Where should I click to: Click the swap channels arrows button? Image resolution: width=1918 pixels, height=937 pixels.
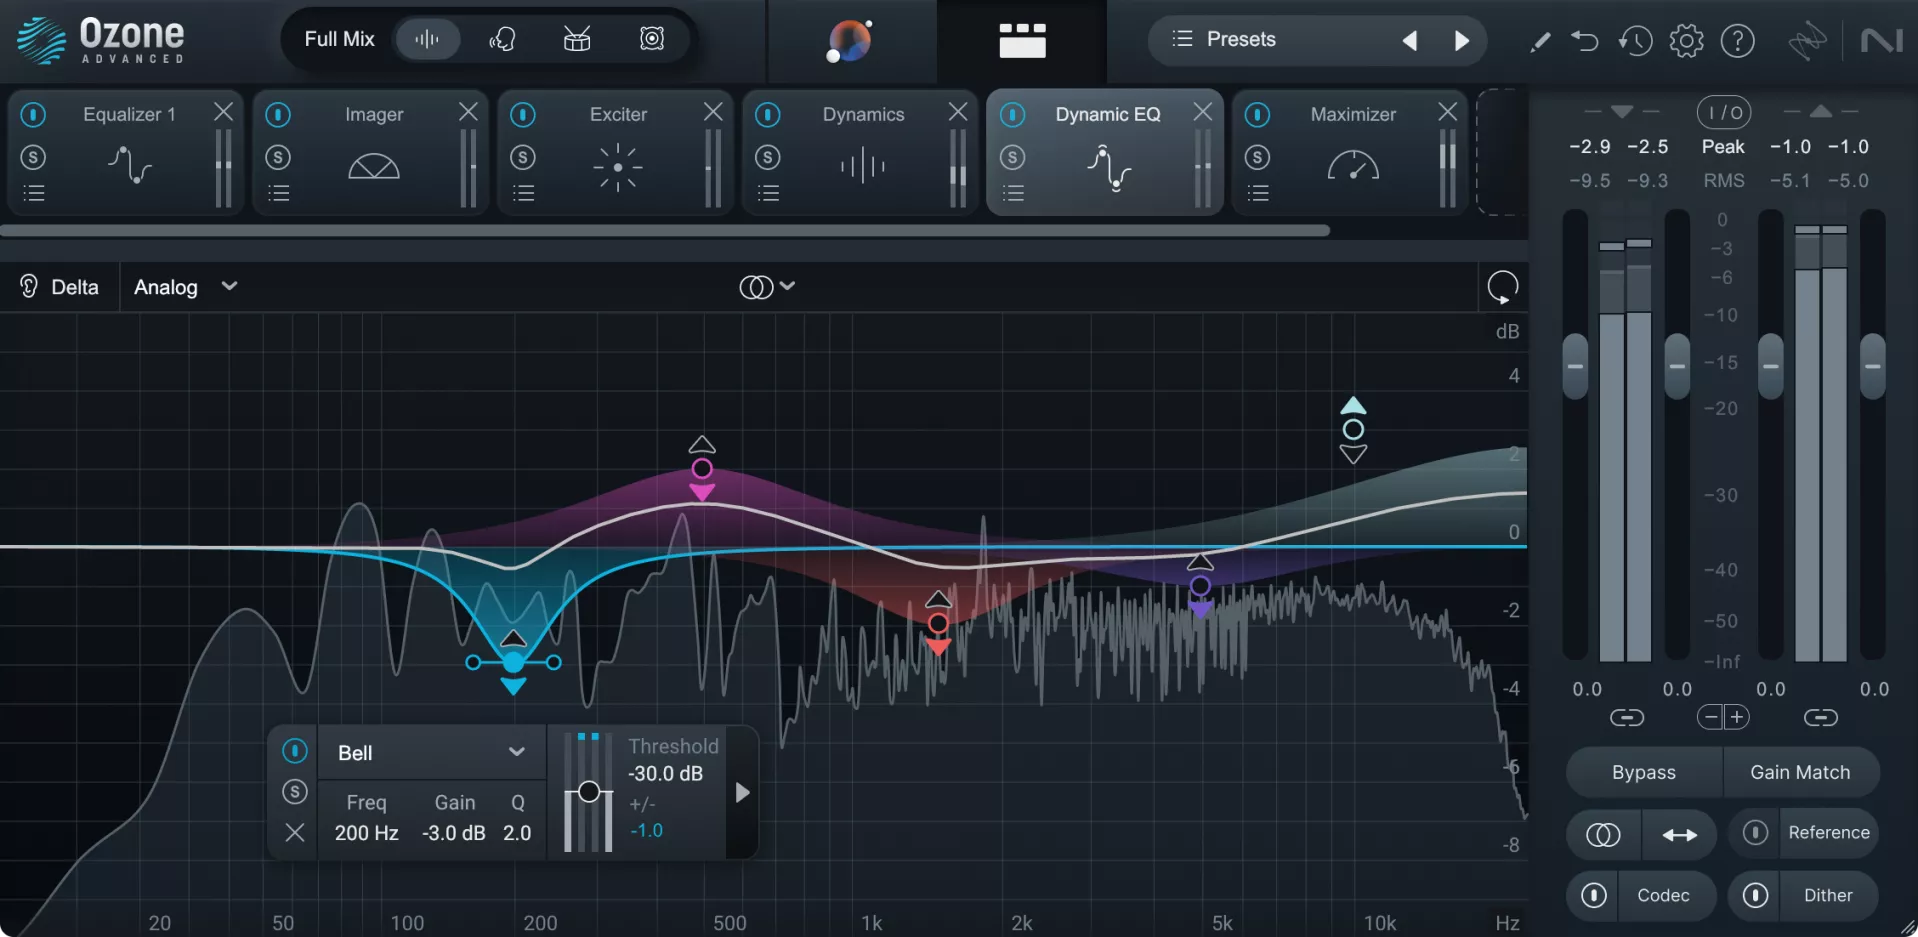point(1679,835)
